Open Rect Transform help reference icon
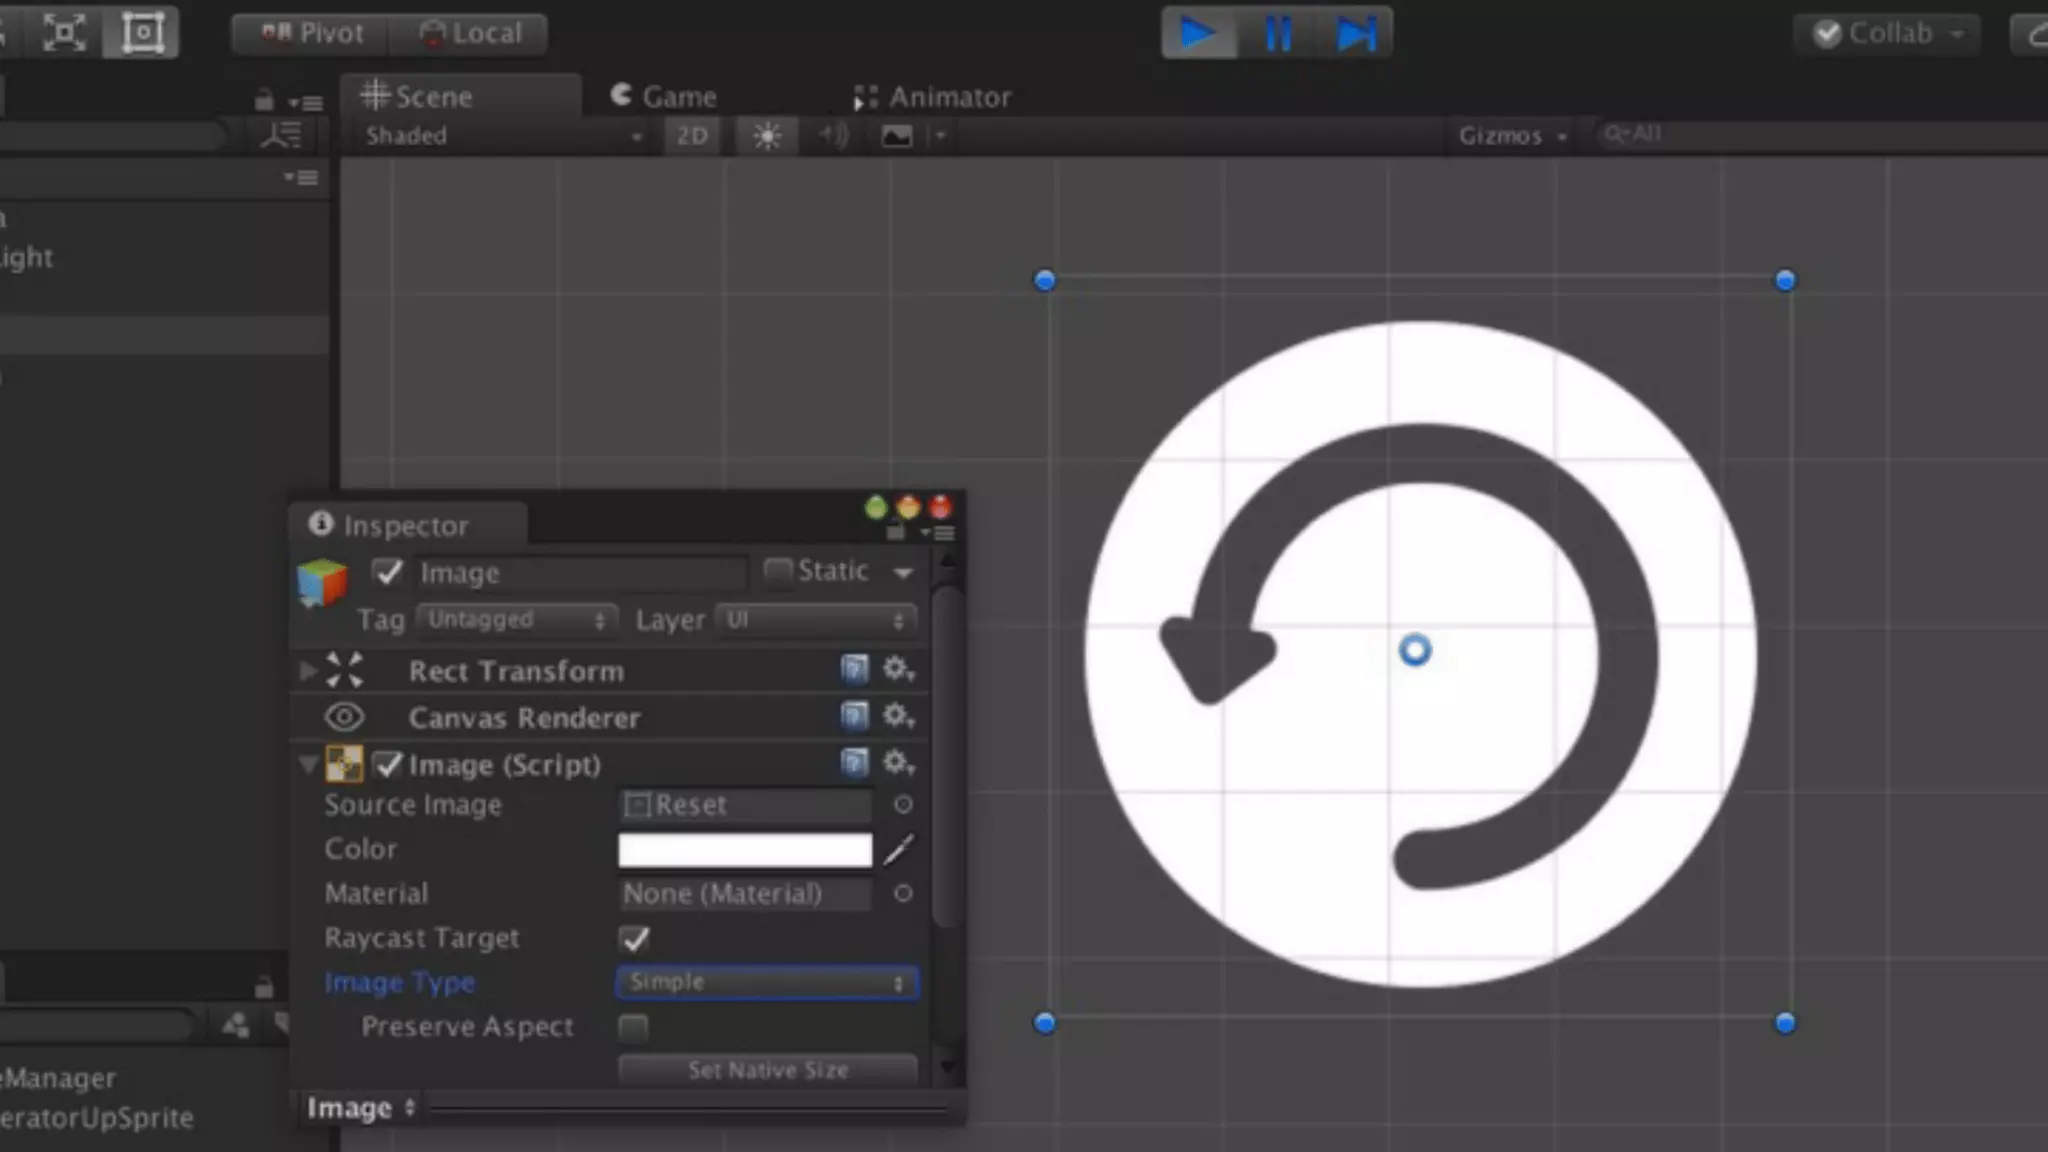 (855, 669)
